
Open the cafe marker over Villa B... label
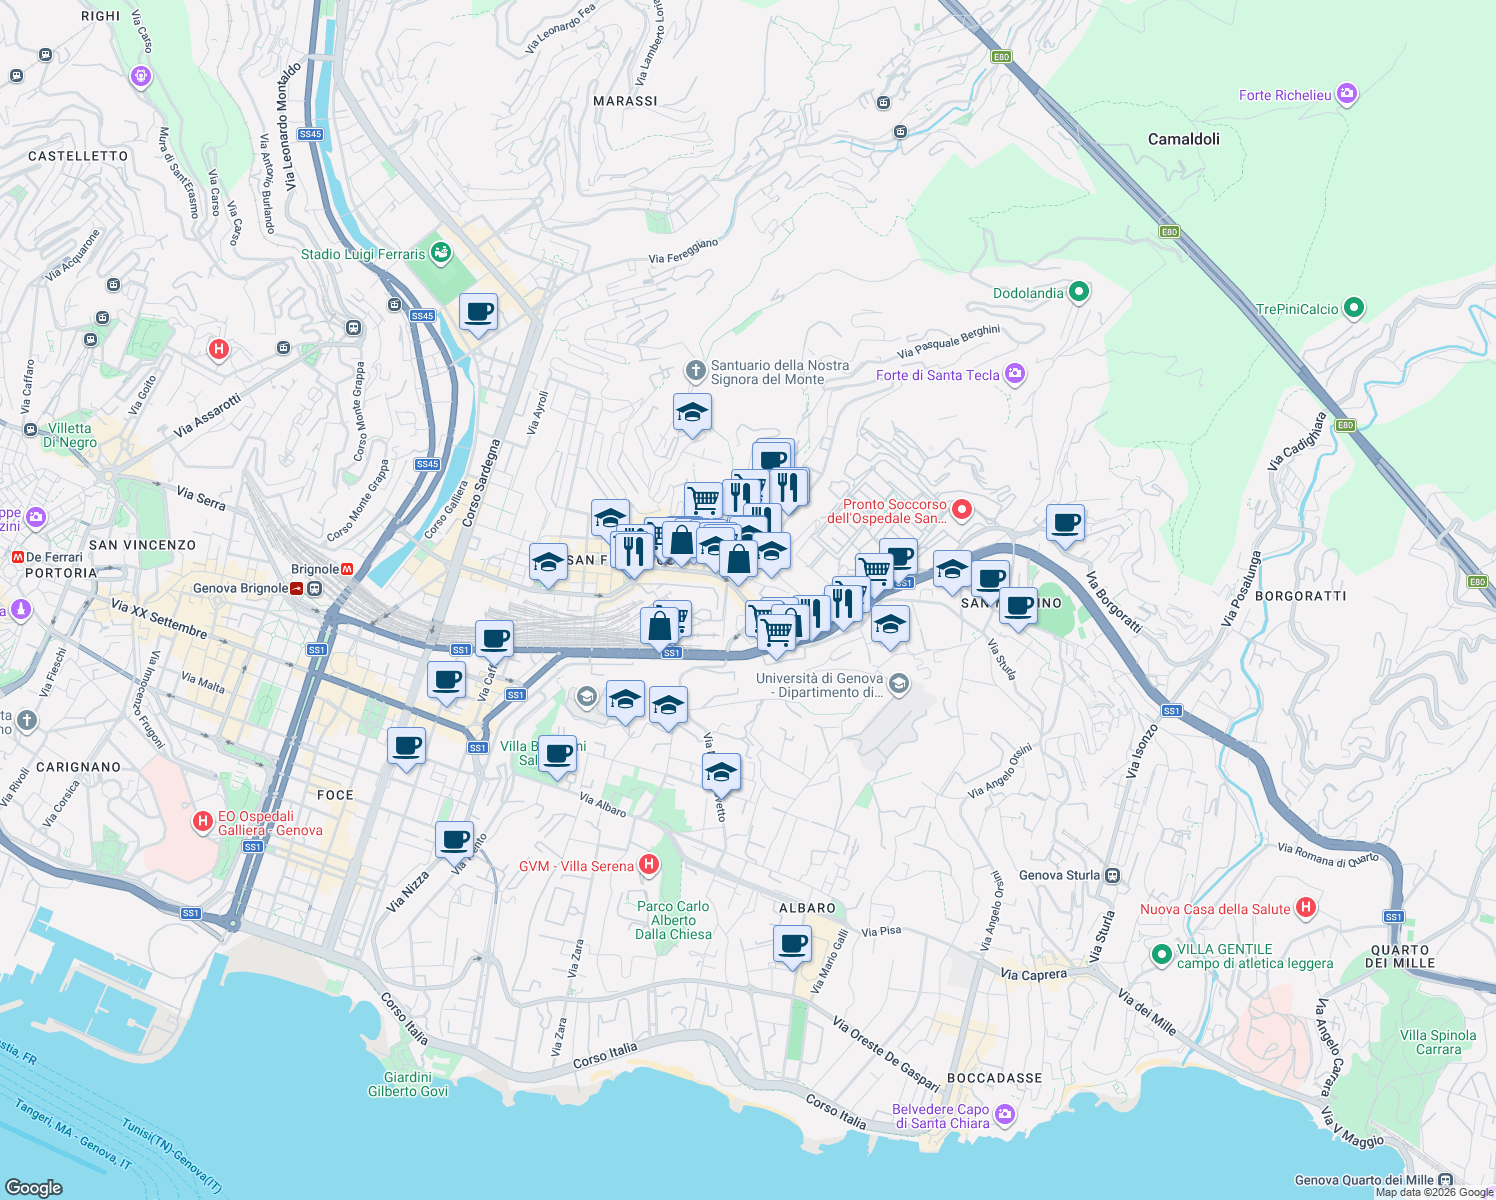pos(559,754)
